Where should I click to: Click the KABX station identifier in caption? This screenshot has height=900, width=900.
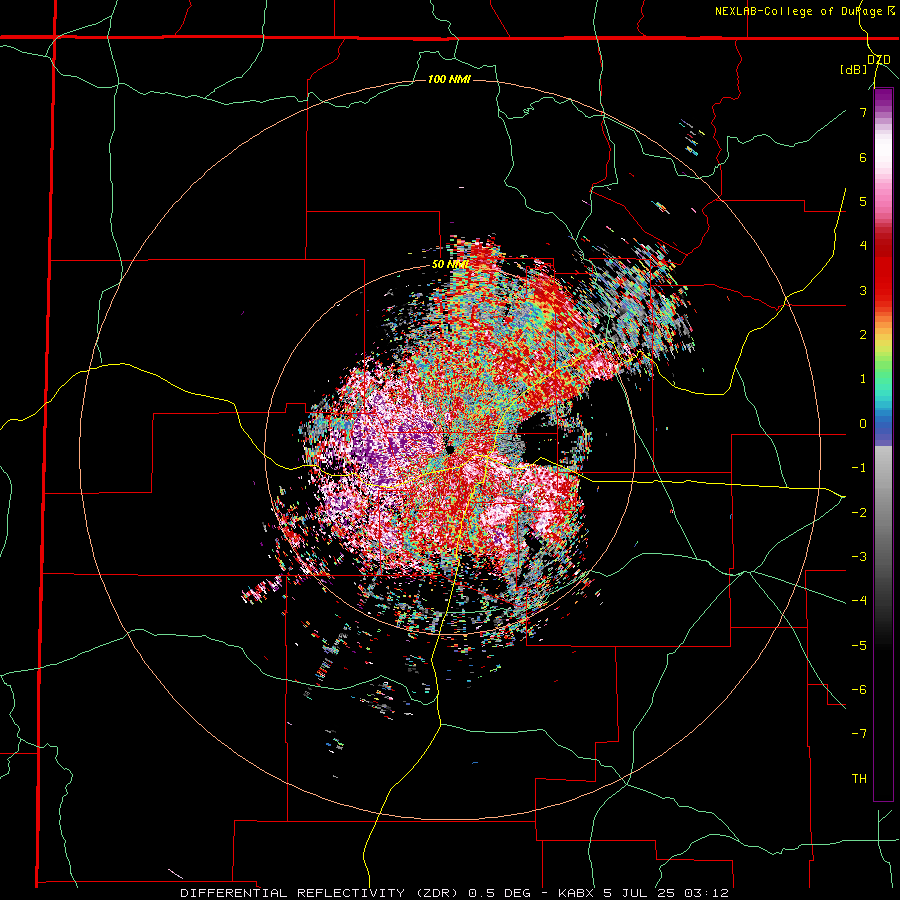[x=576, y=893]
